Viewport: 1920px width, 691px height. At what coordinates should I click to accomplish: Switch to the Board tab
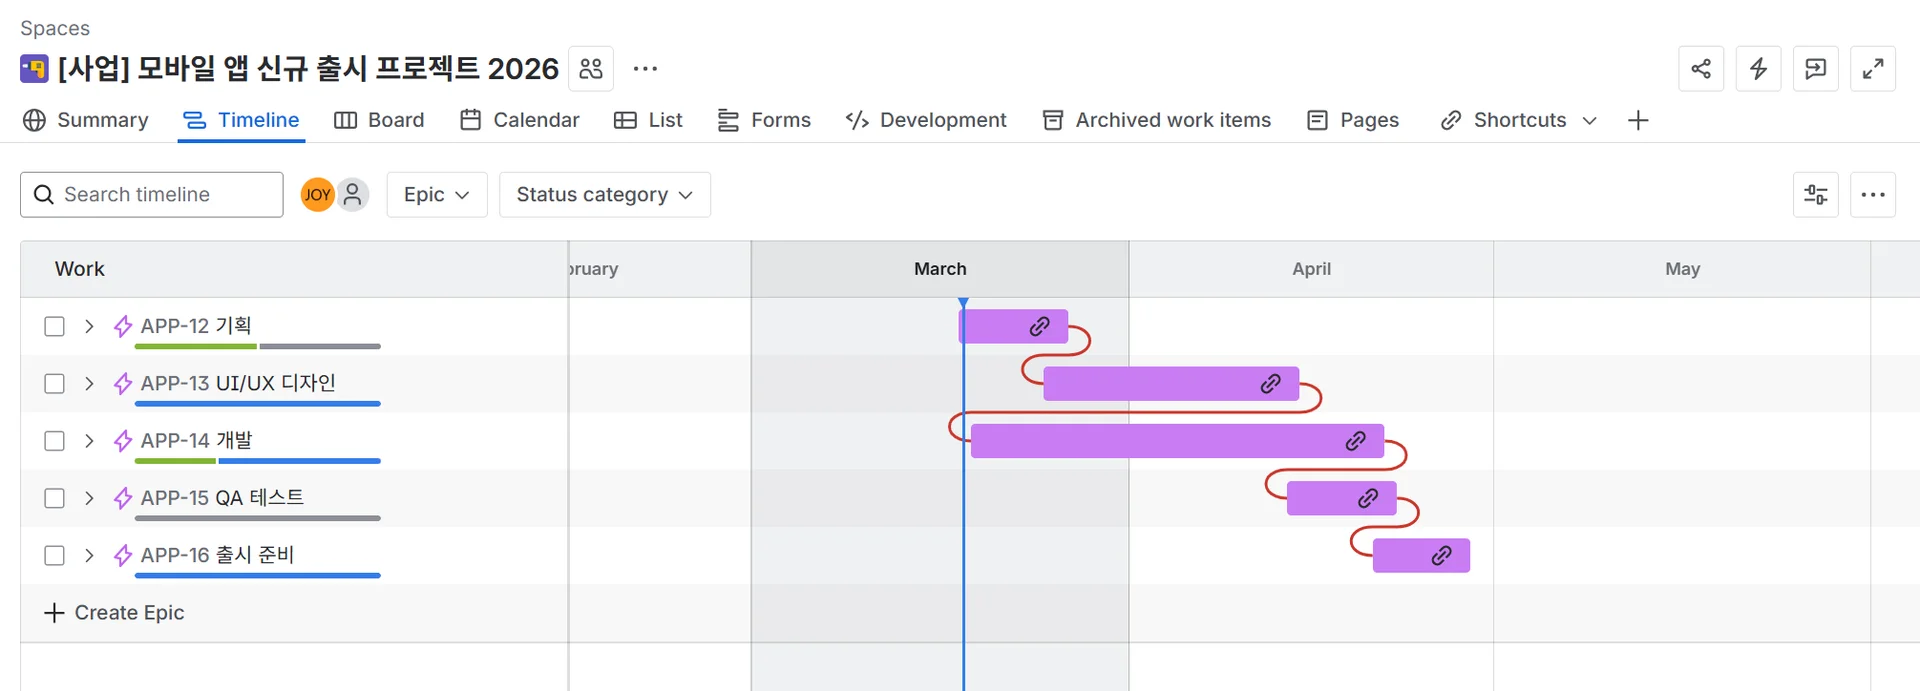379,121
